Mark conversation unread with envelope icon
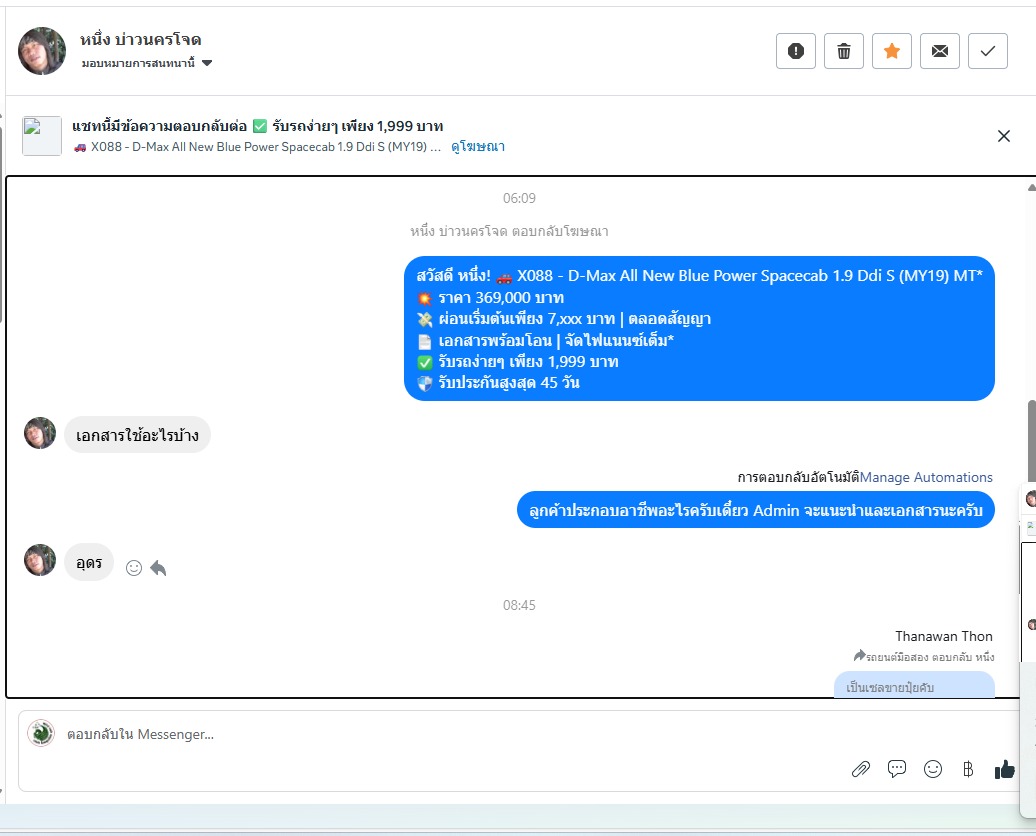Screen dimensions: 1036x836 click(x=940, y=51)
